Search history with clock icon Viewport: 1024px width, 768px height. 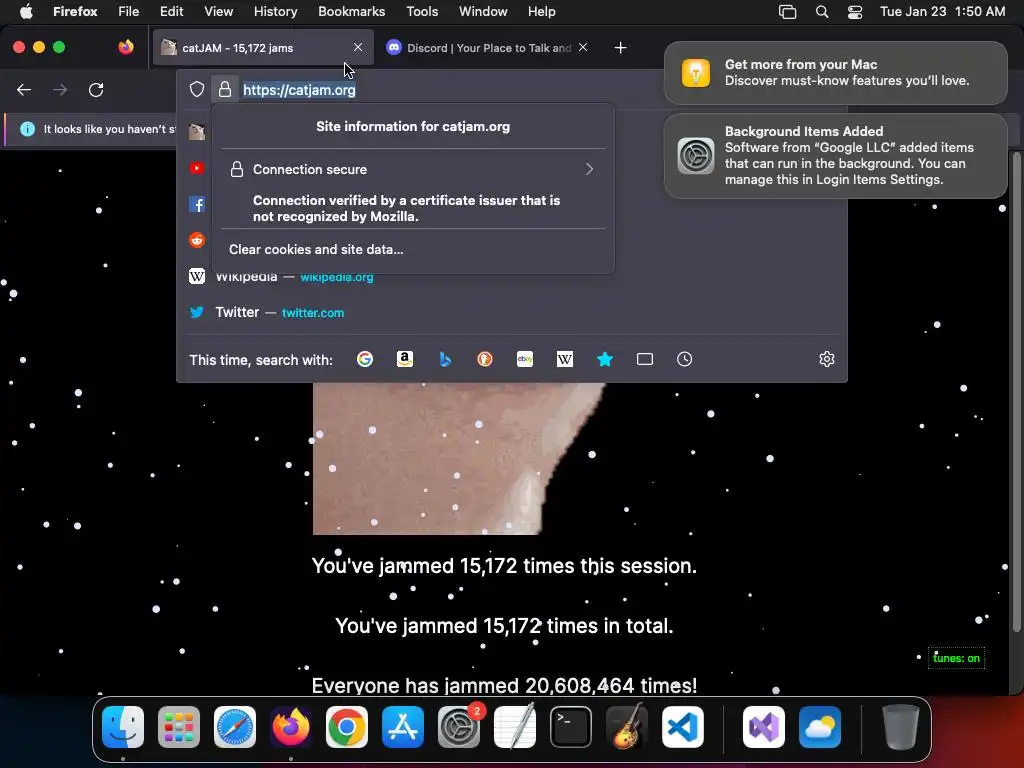pos(684,359)
